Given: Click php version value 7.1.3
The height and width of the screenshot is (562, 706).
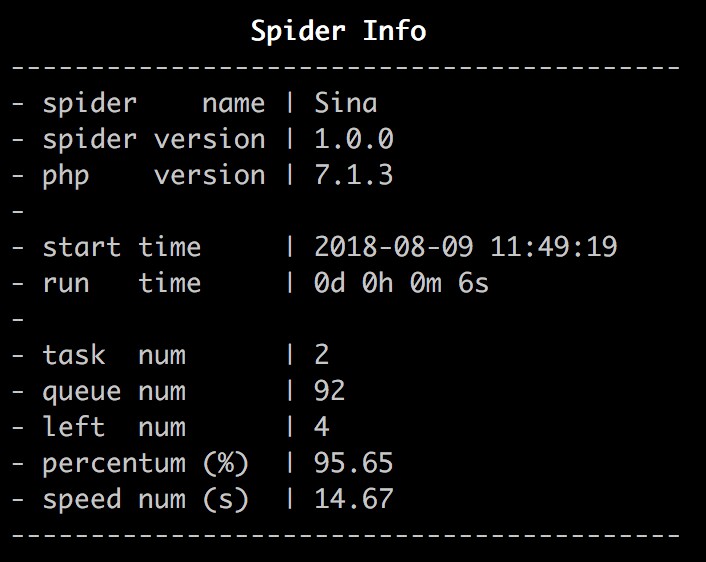Looking at the screenshot, I should (353, 175).
